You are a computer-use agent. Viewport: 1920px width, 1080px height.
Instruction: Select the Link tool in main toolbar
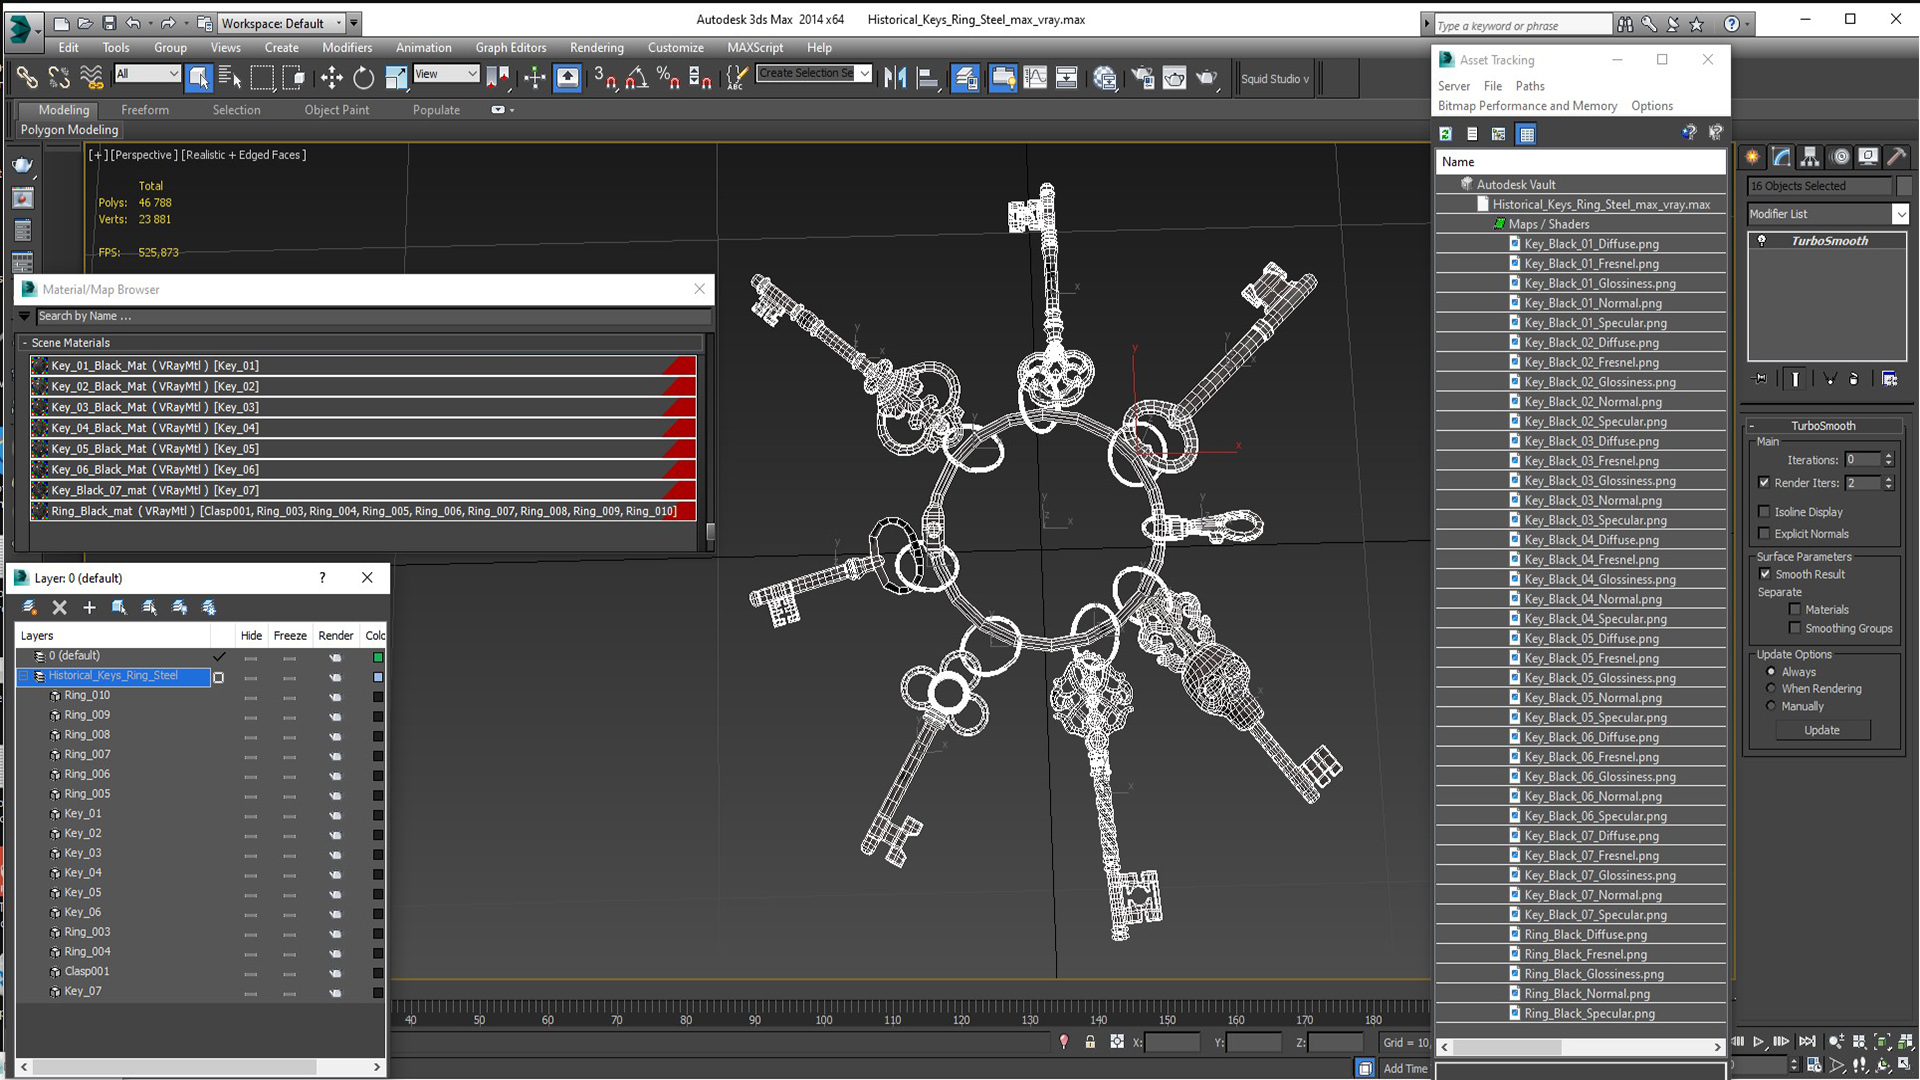(x=27, y=78)
